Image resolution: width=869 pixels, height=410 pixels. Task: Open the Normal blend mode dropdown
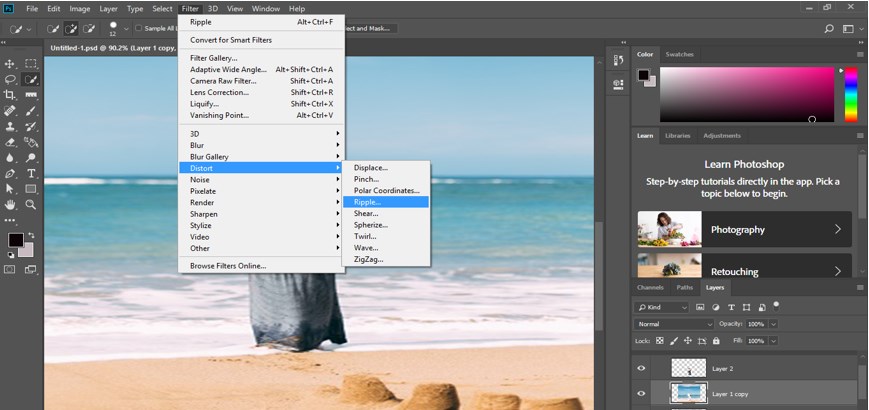pyautogui.click(x=676, y=324)
